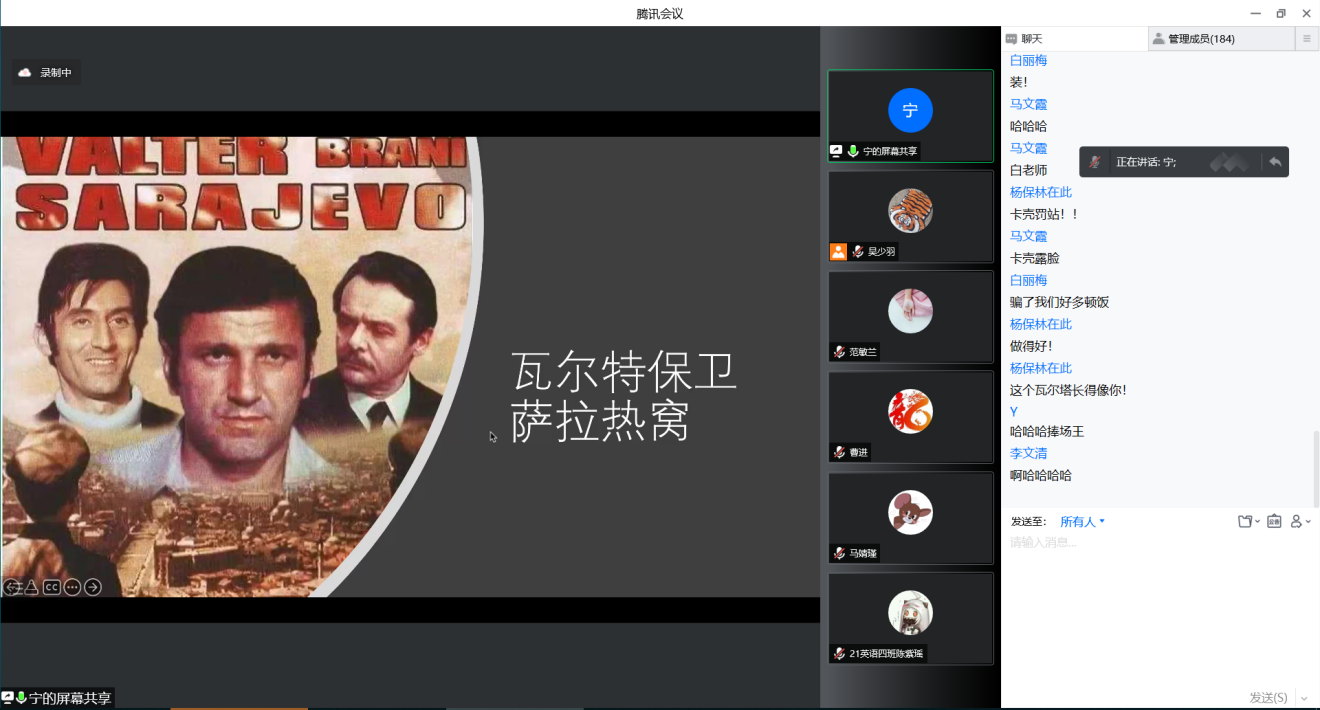Open the file folder dropdown in chat
1320x710 pixels.
tap(1248, 521)
